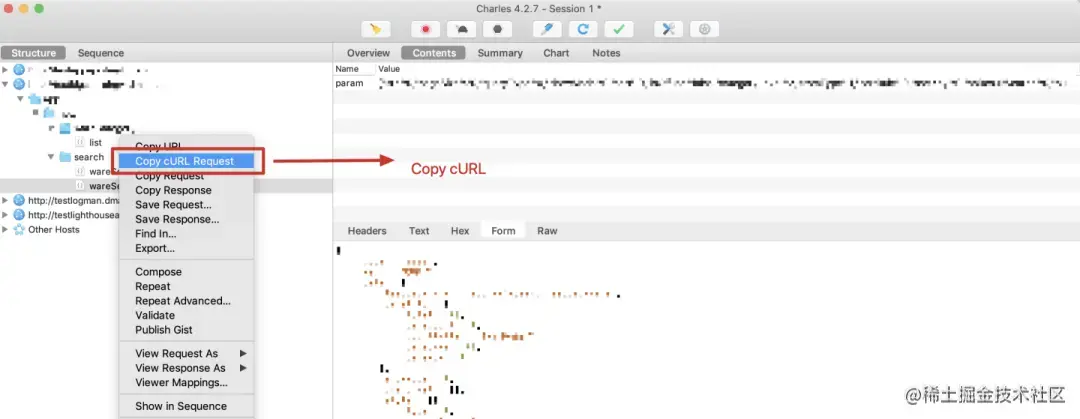Open the Contents tab
The width and height of the screenshot is (1080, 419).
click(434, 53)
